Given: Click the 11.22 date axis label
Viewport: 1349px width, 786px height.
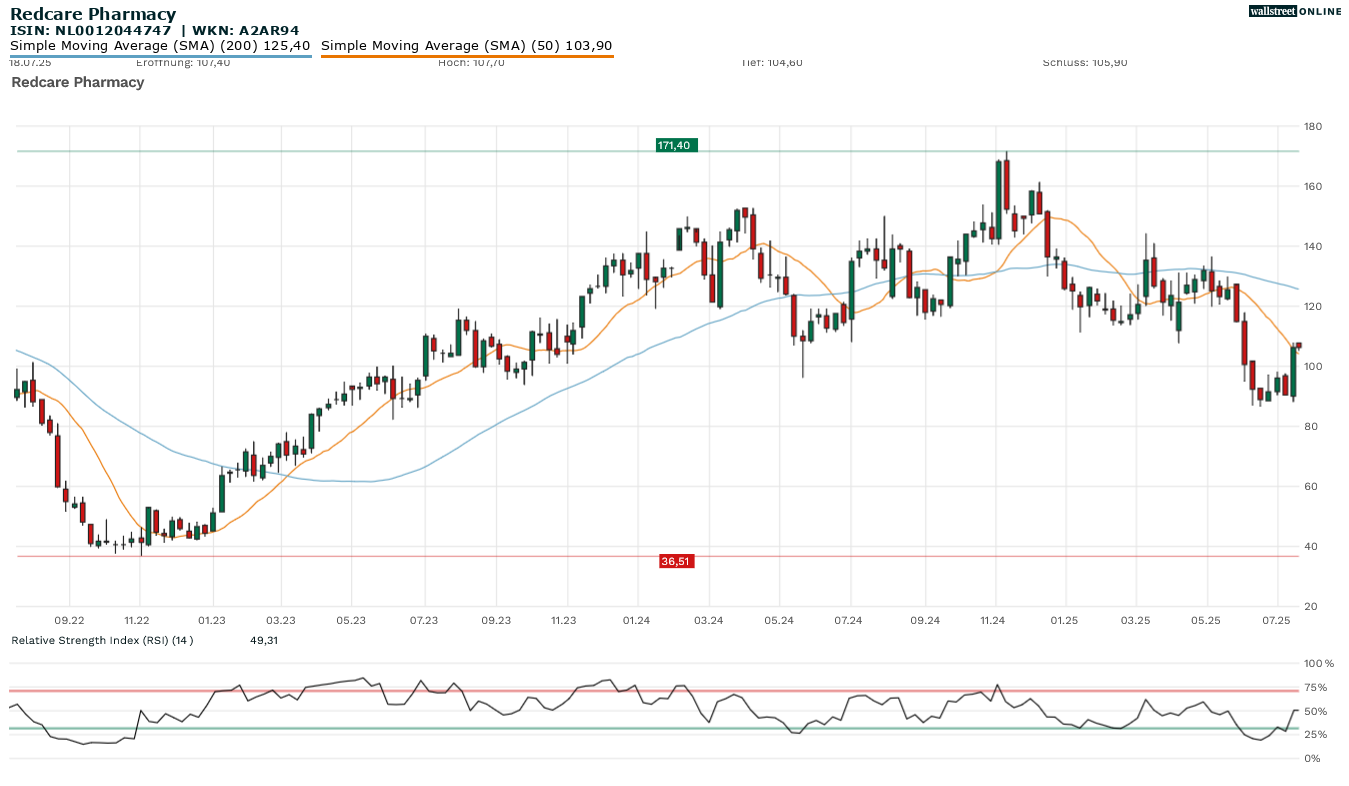Looking at the screenshot, I should [x=137, y=621].
